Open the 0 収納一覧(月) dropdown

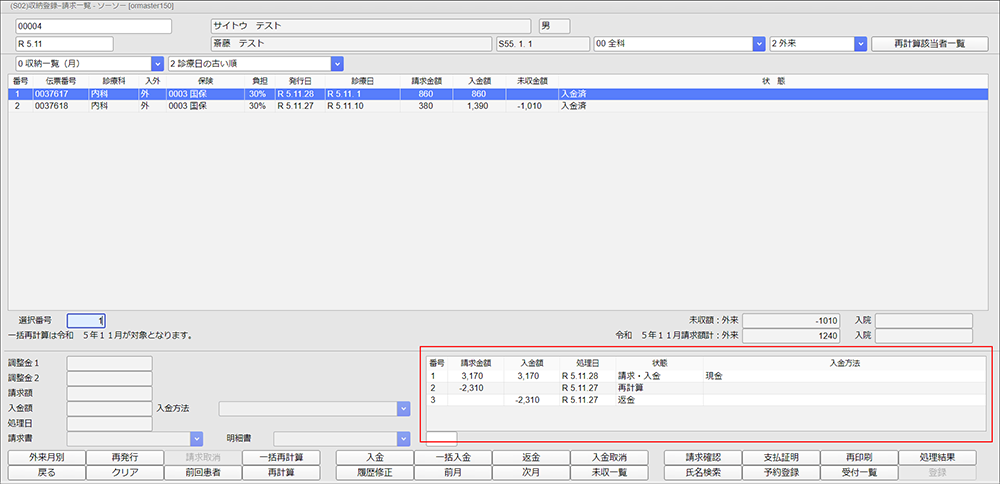(157, 63)
